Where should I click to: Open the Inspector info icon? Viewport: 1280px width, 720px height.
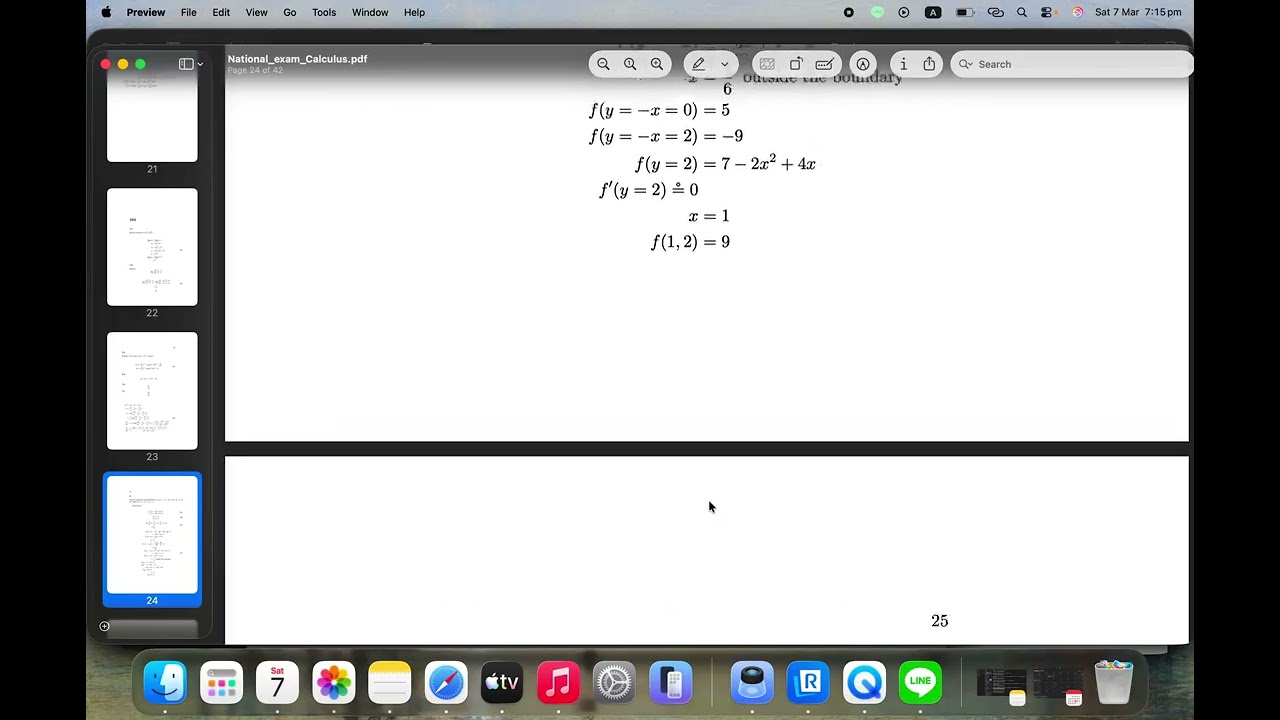click(903, 64)
